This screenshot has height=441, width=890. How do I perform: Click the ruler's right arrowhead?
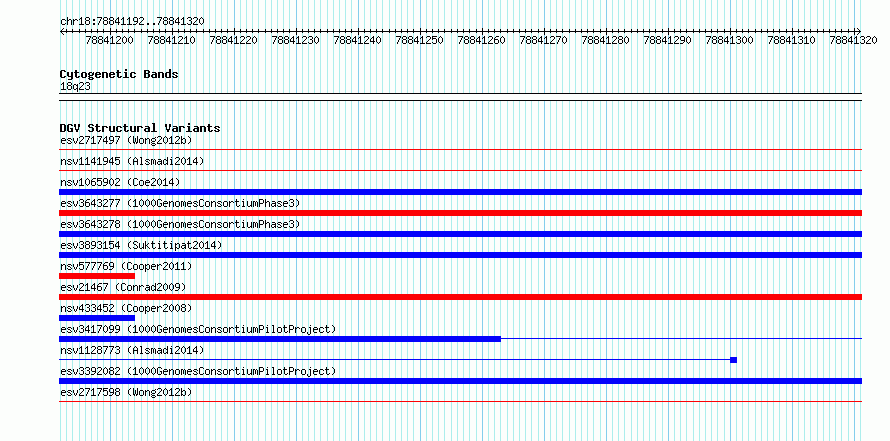click(x=858, y=31)
